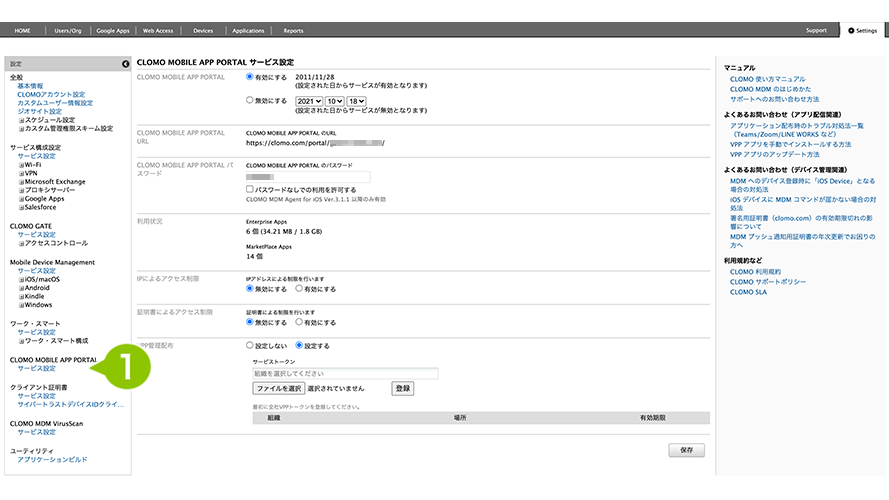Click the 組織を選択してください service token field
Viewport: 889px width, 500px height.
(345, 374)
